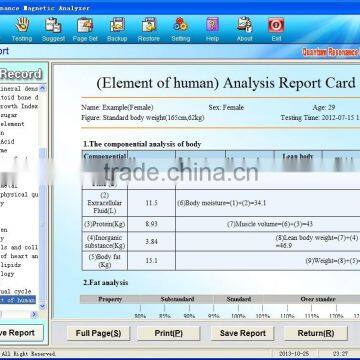Select the 'Acid' list item

click(x=7, y=141)
